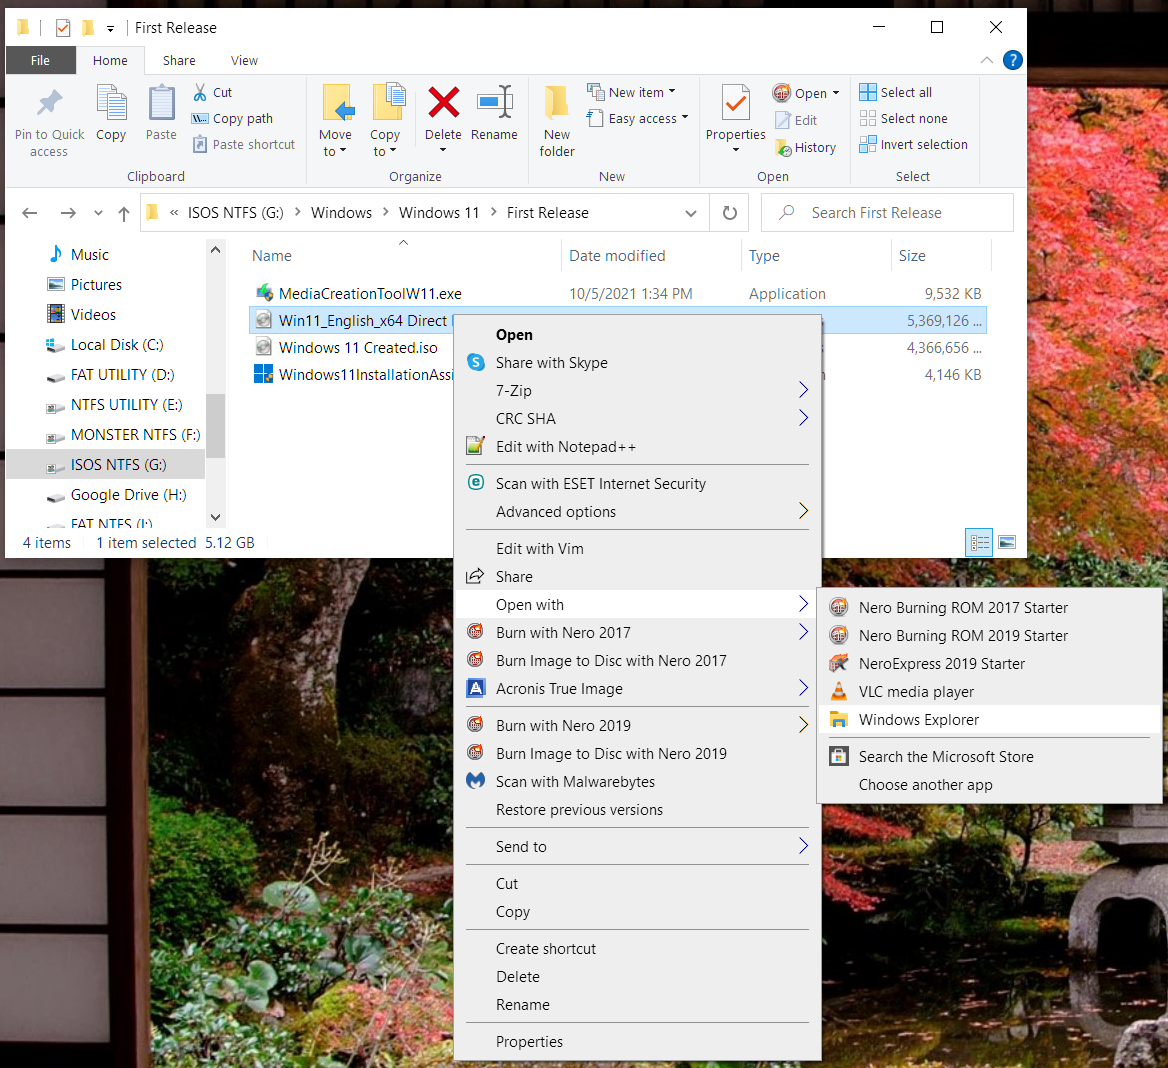
Task: Click the History ribbon button
Action: click(806, 147)
